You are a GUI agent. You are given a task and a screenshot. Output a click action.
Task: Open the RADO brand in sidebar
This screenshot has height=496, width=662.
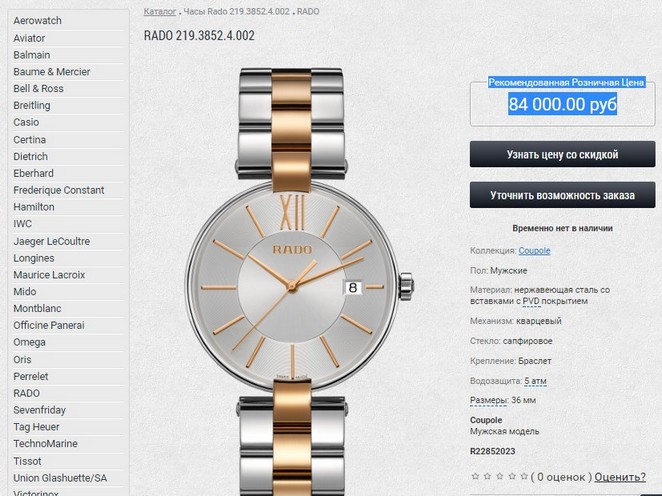point(27,393)
